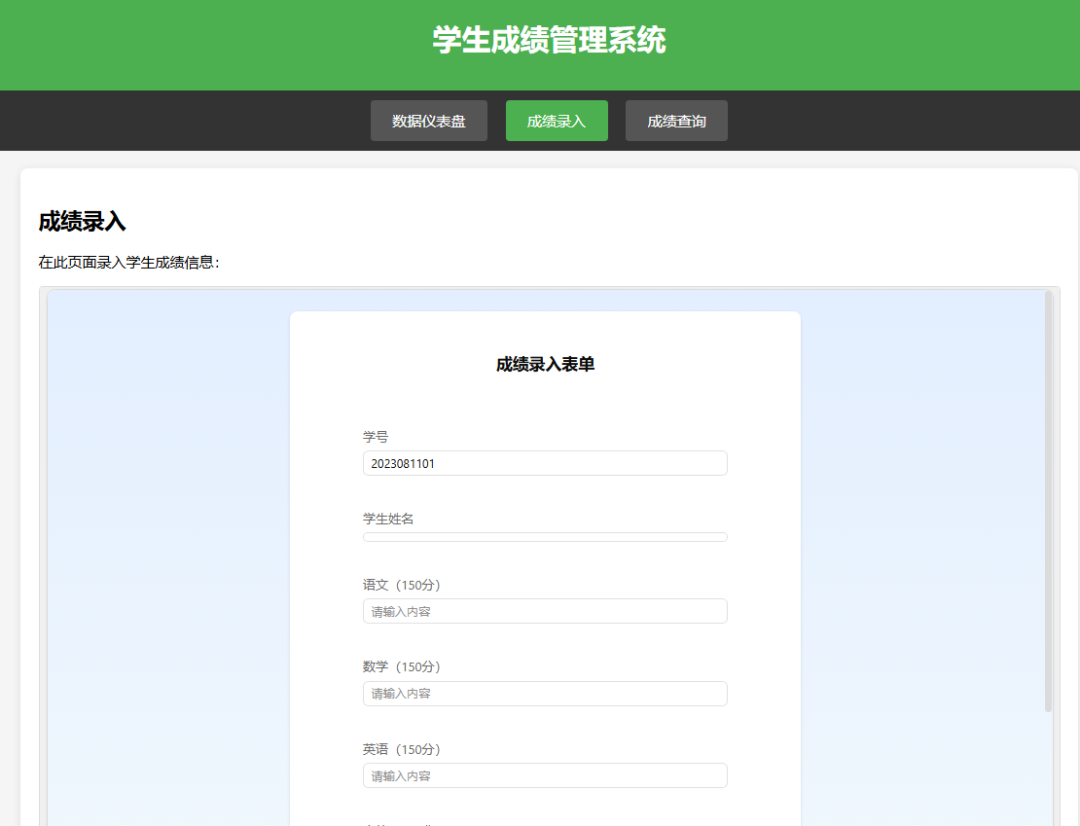The image size is (1080, 826).
Task: Select the 数学 score input box
Action: 544,693
